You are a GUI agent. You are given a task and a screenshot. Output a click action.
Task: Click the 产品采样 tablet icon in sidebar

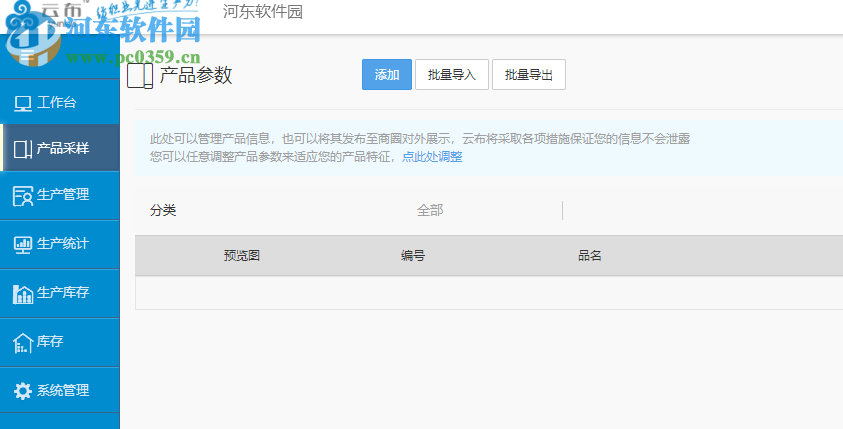click(x=23, y=149)
